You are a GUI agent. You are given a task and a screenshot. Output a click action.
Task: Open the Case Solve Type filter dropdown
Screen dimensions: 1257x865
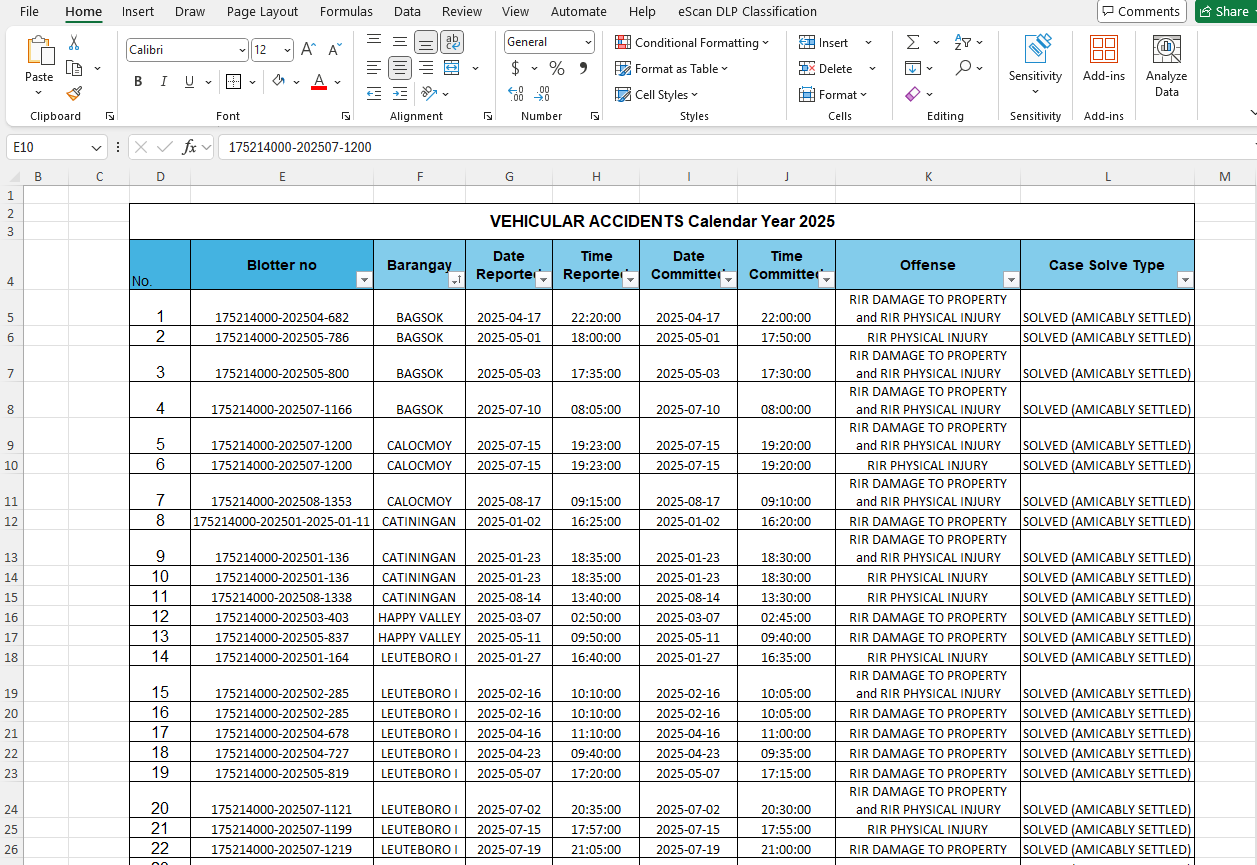coord(1185,280)
